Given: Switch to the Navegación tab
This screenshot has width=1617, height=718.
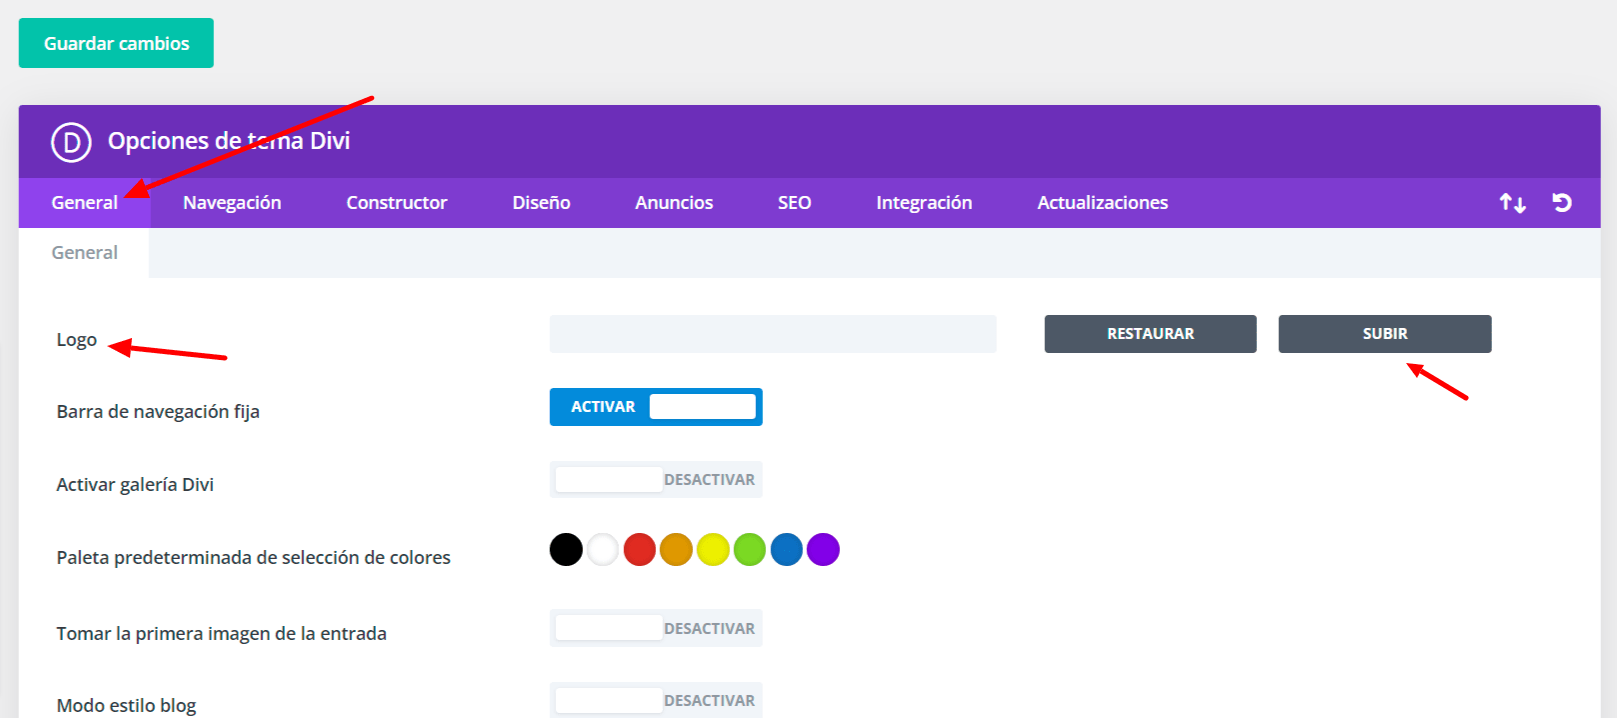Looking at the screenshot, I should (232, 203).
